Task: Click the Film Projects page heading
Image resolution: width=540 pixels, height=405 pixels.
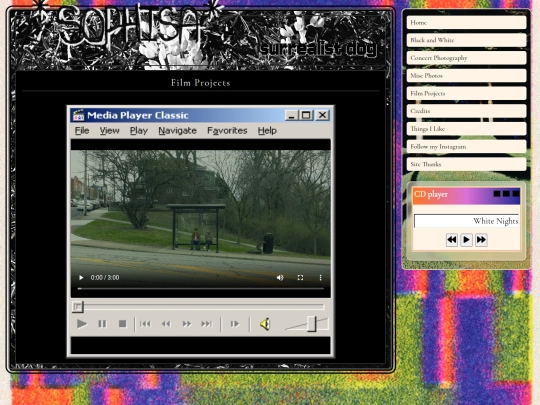Action: [200, 83]
